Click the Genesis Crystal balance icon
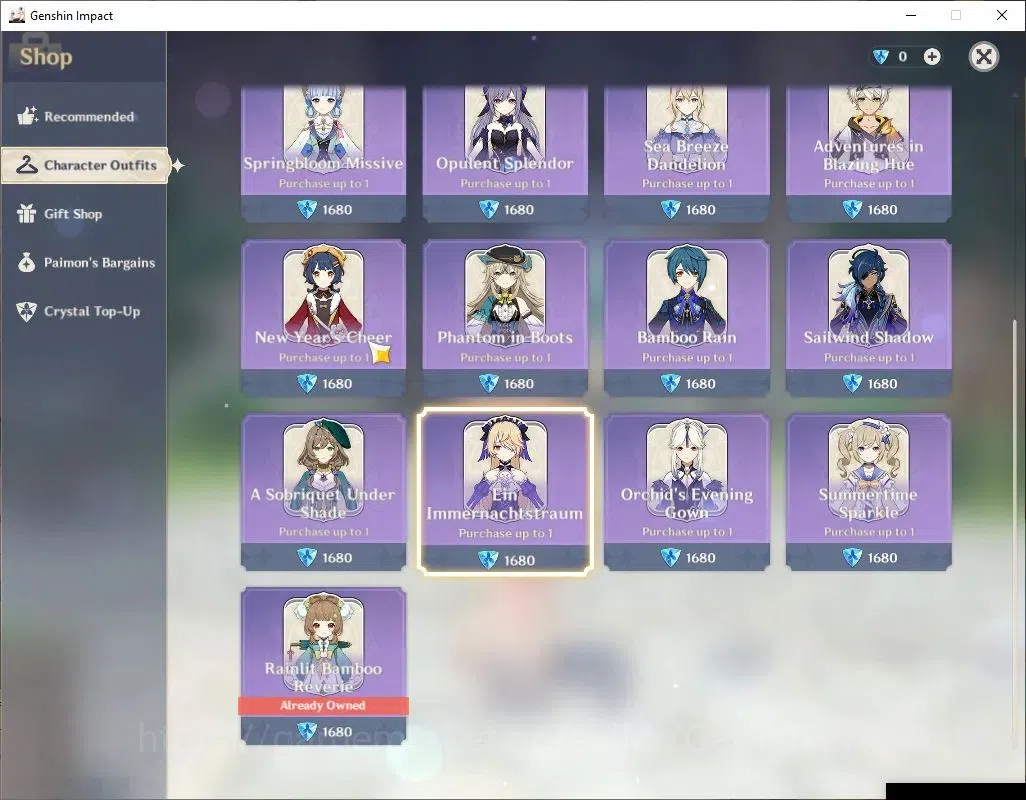This screenshot has width=1026, height=800. coord(881,57)
